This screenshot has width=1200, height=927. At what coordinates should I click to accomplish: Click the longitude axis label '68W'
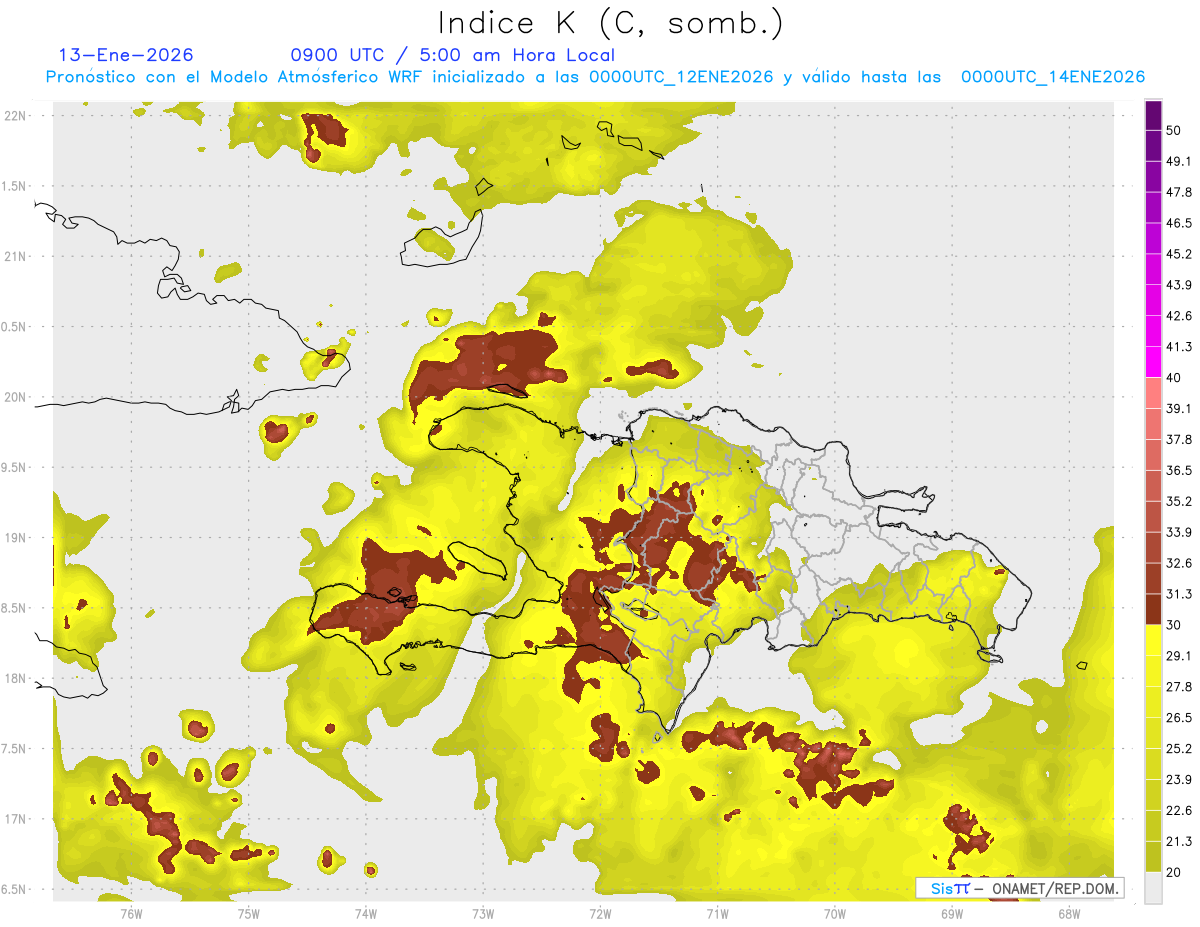point(1069,914)
